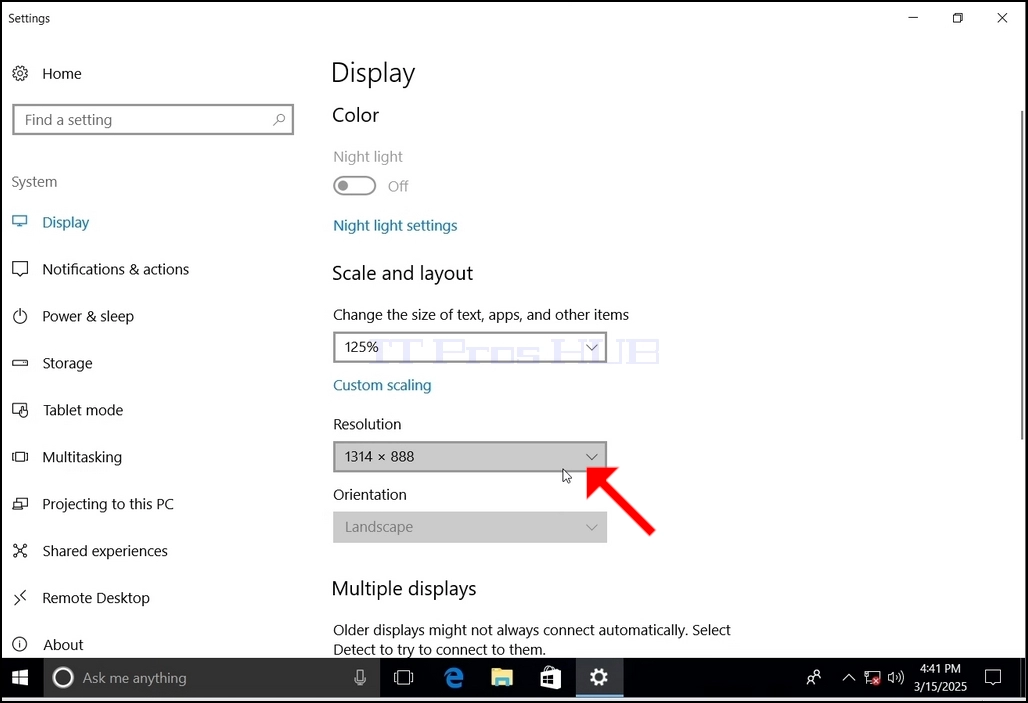The image size is (1028, 703).
Task: Open the Action Center notification icon
Action: point(993,677)
